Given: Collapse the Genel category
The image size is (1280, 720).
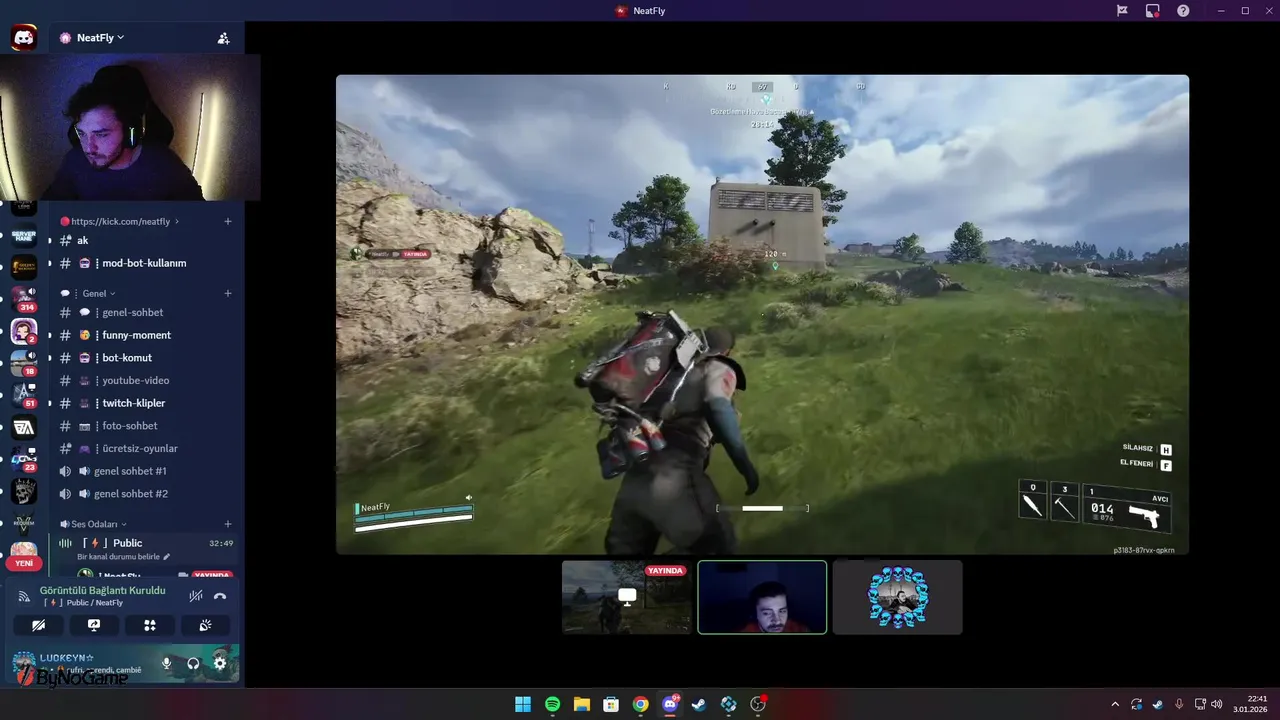Looking at the screenshot, I should tap(88, 293).
